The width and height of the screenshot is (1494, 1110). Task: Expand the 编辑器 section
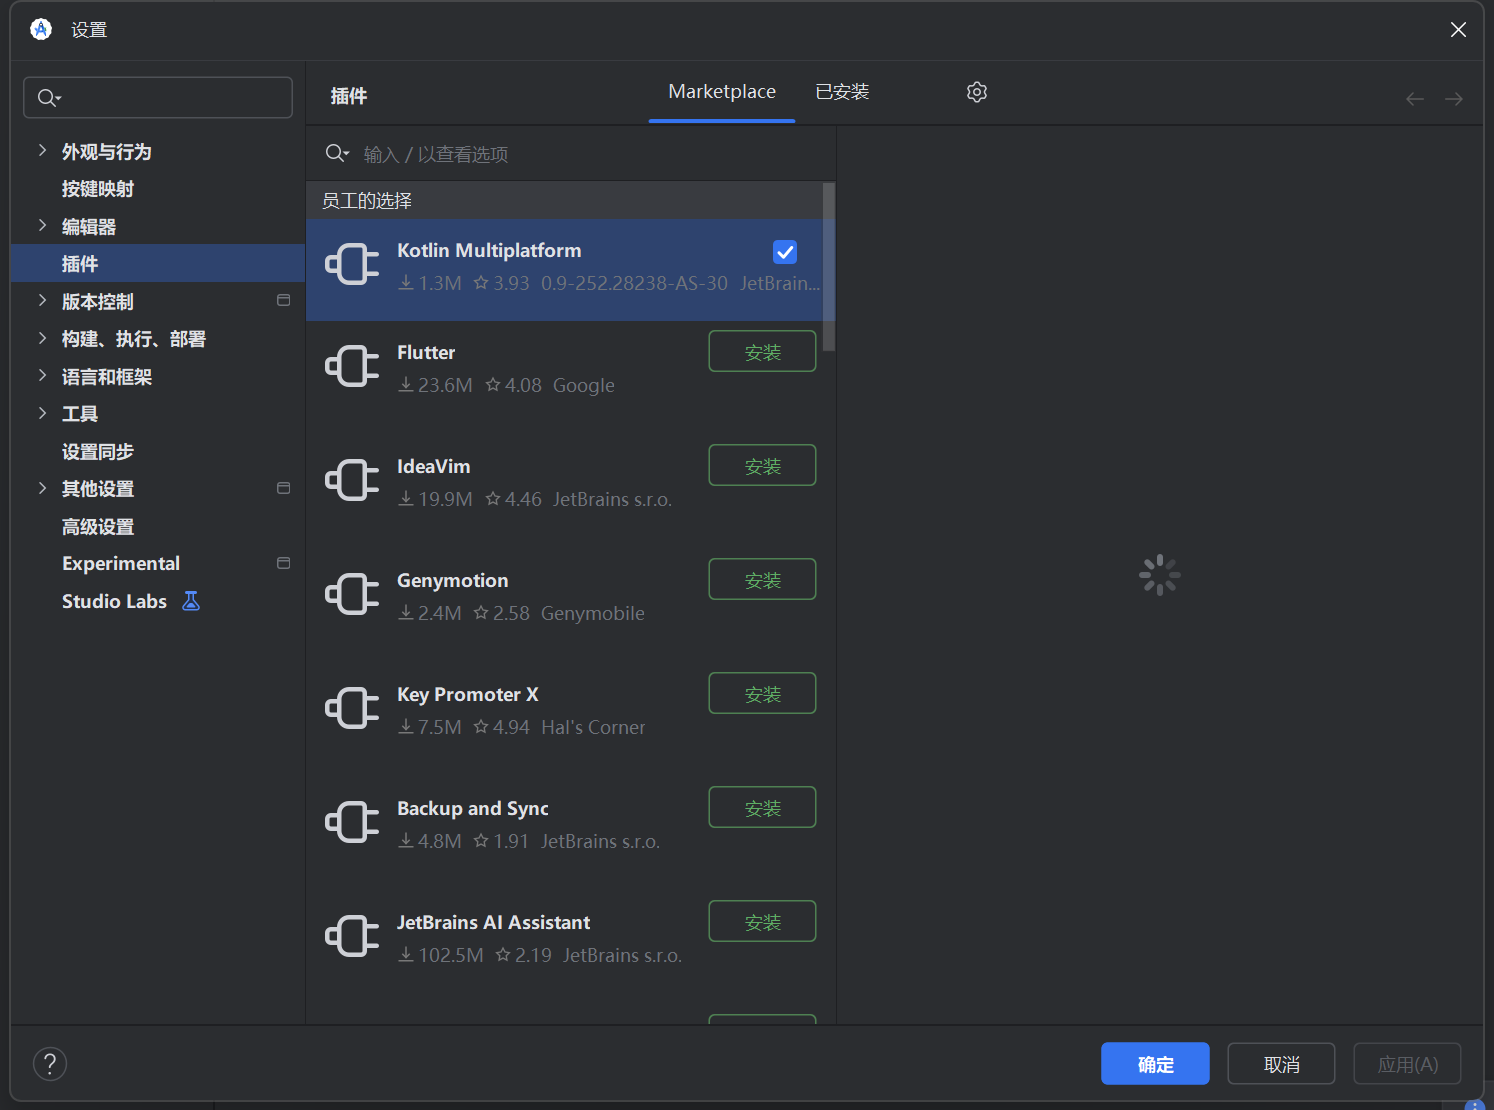(x=42, y=225)
